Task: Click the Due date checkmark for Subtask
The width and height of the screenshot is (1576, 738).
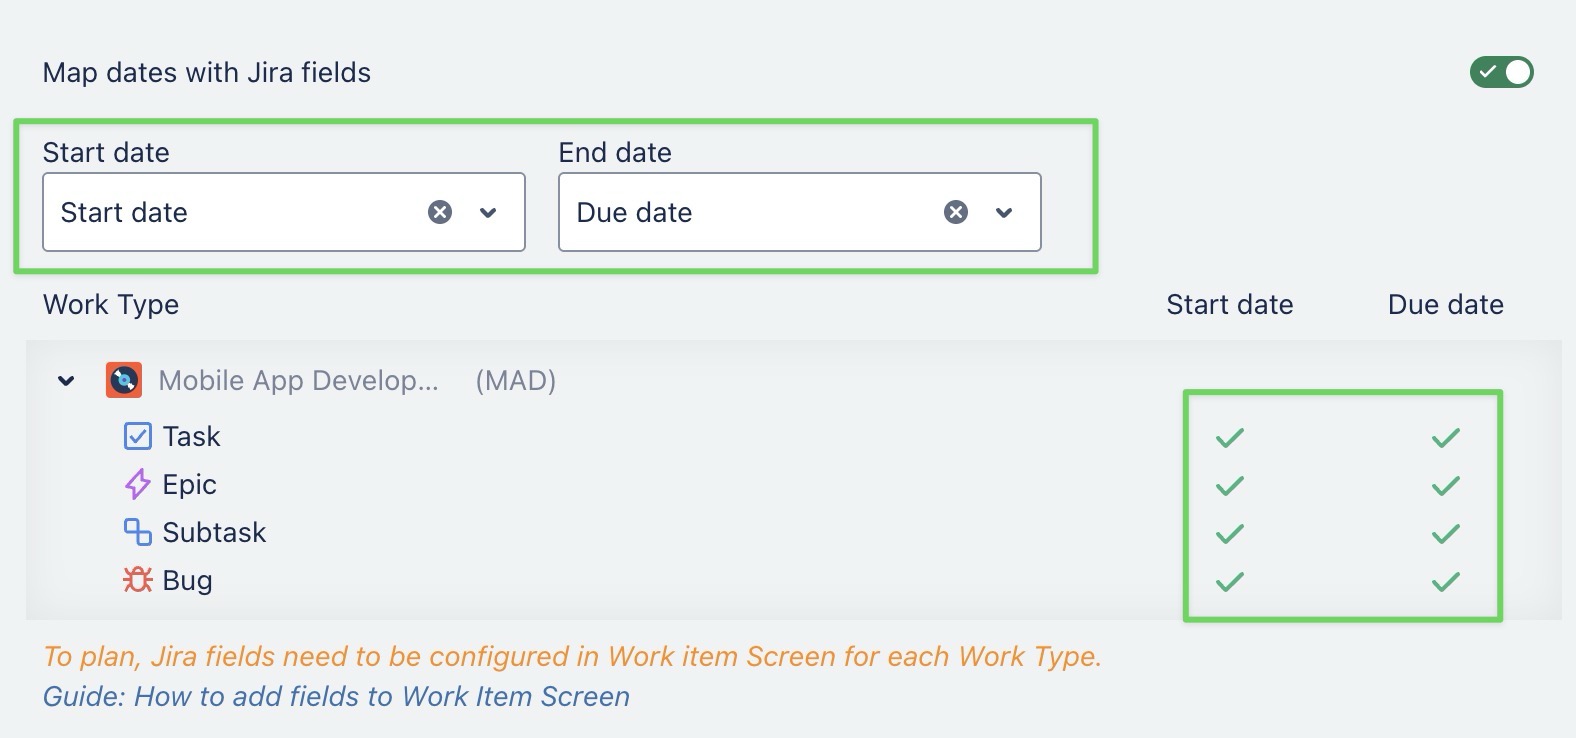Action: [x=1445, y=534]
